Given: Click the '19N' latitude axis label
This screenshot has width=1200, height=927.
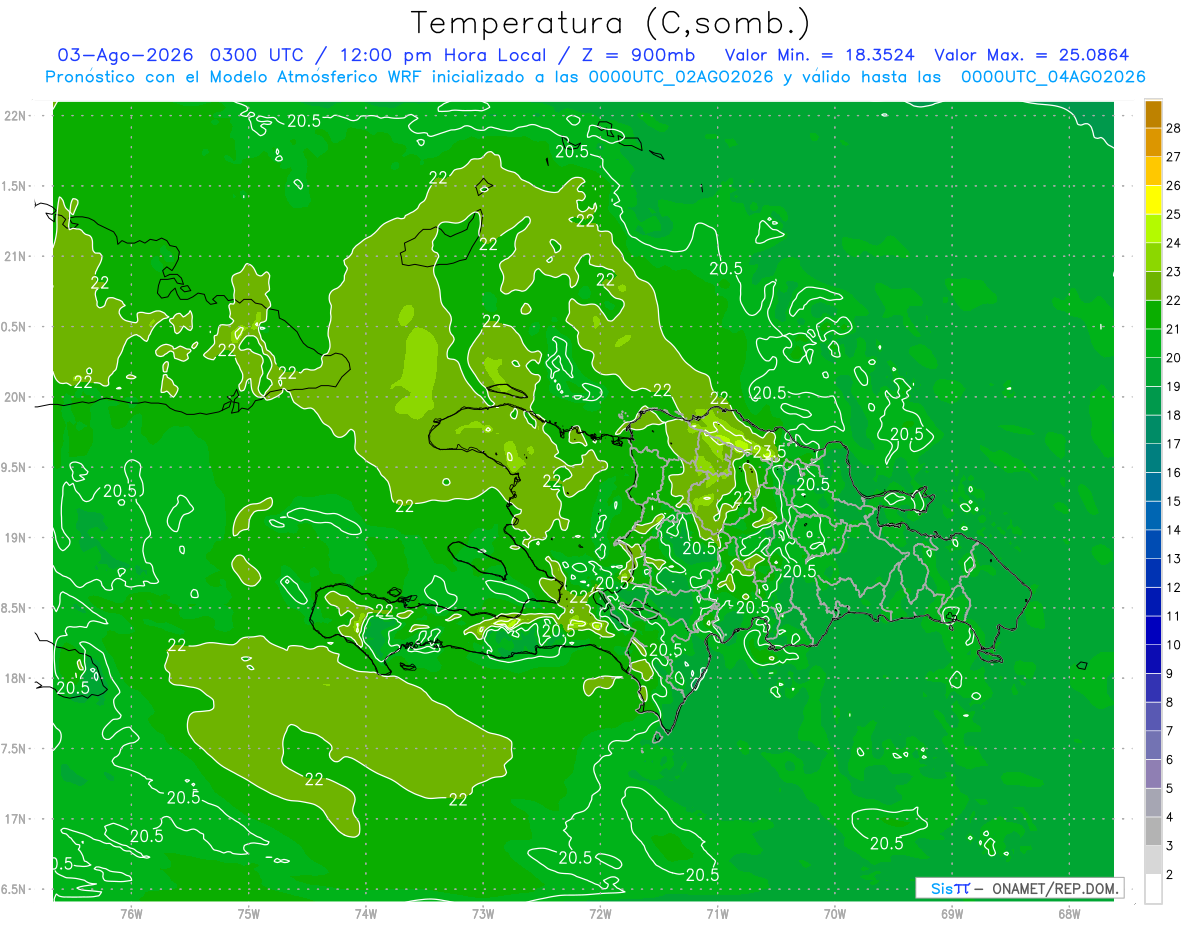Looking at the screenshot, I should click(17, 538).
